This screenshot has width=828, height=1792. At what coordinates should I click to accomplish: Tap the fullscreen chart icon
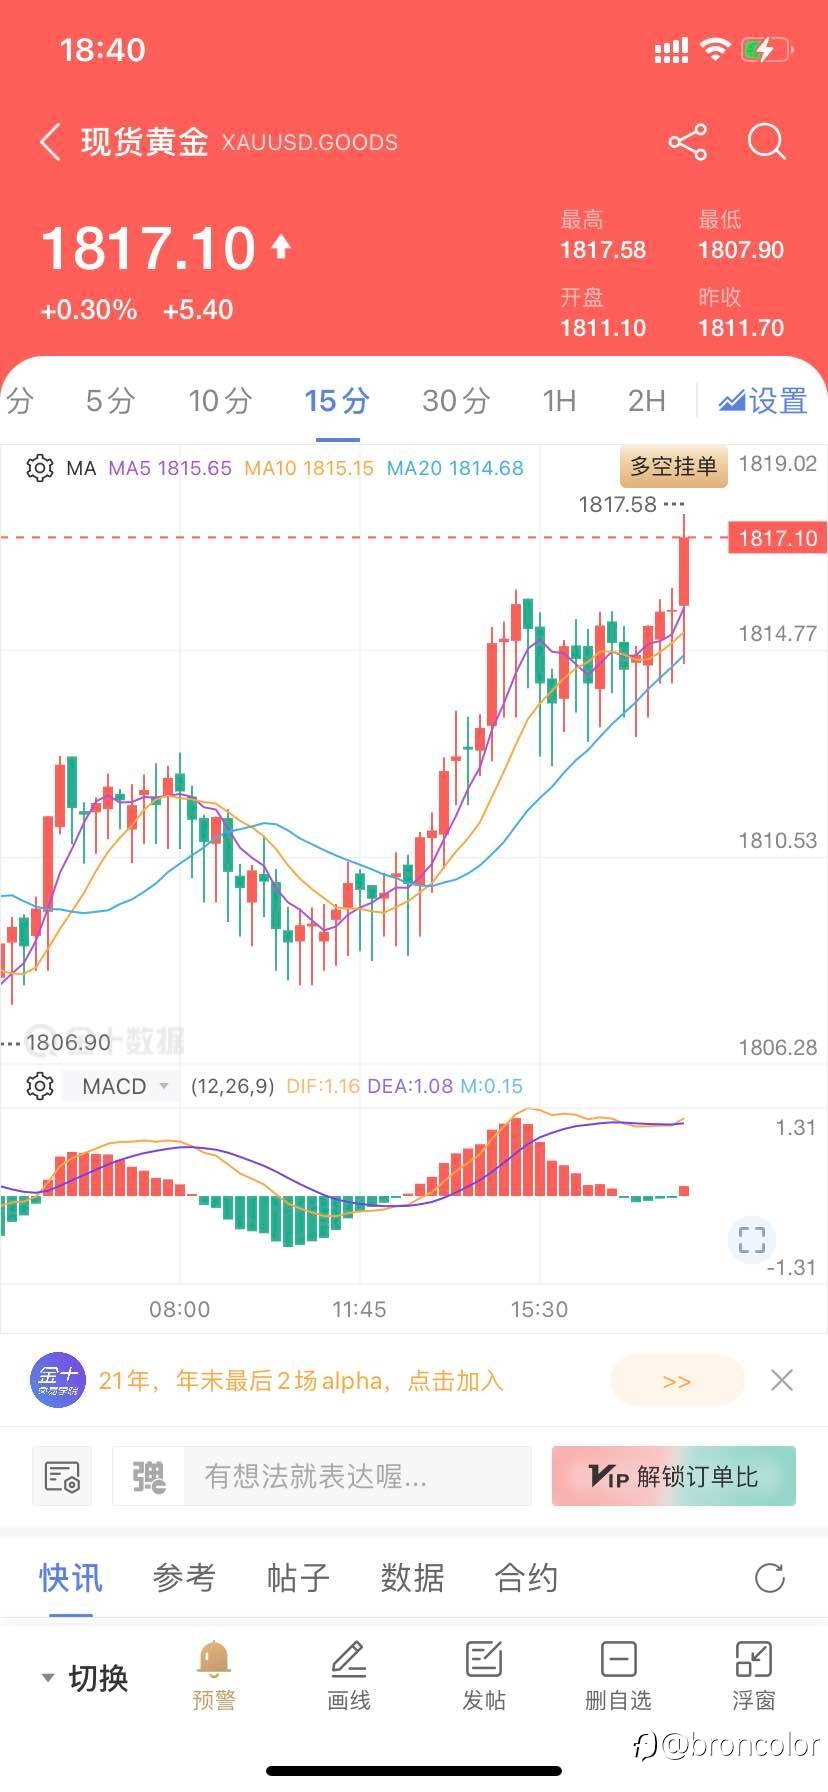point(752,1240)
